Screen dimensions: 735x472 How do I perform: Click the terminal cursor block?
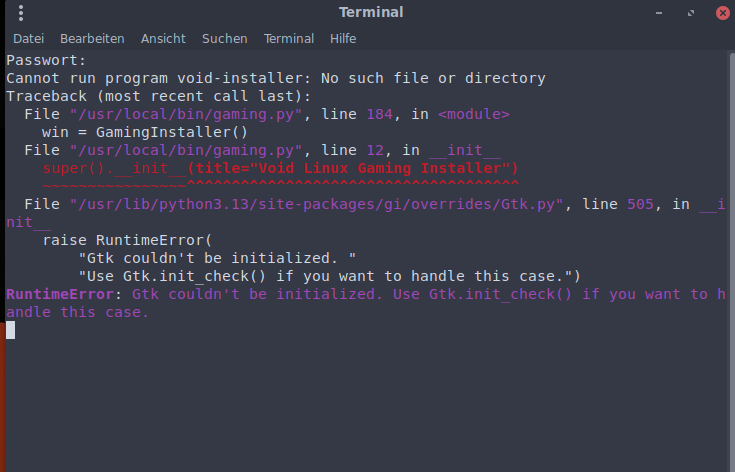tap(11, 330)
